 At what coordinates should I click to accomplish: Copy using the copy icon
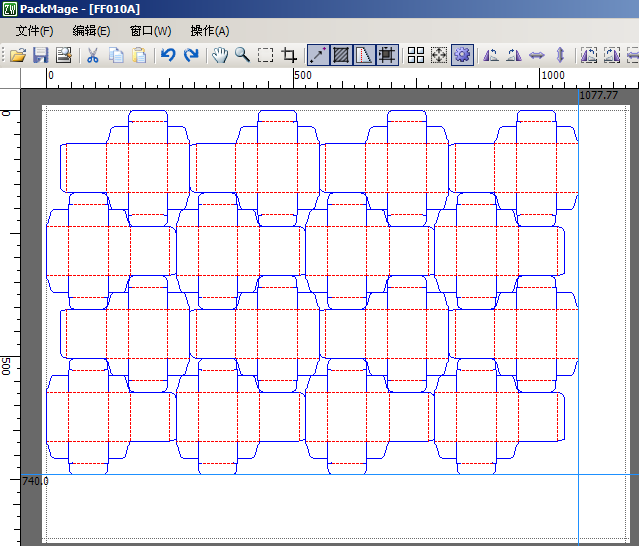pyautogui.click(x=116, y=55)
